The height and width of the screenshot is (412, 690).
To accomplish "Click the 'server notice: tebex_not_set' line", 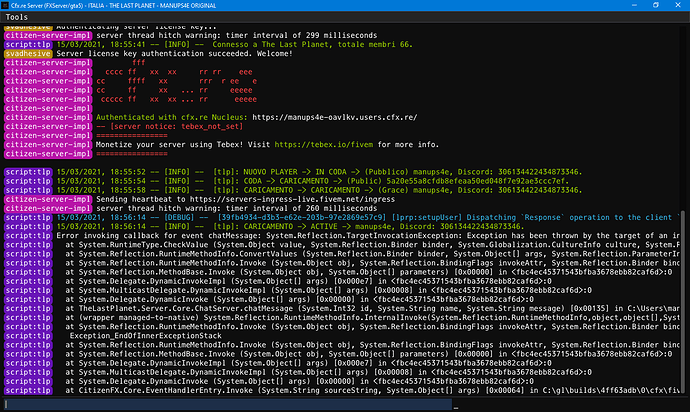I will [x=169, y=127].
